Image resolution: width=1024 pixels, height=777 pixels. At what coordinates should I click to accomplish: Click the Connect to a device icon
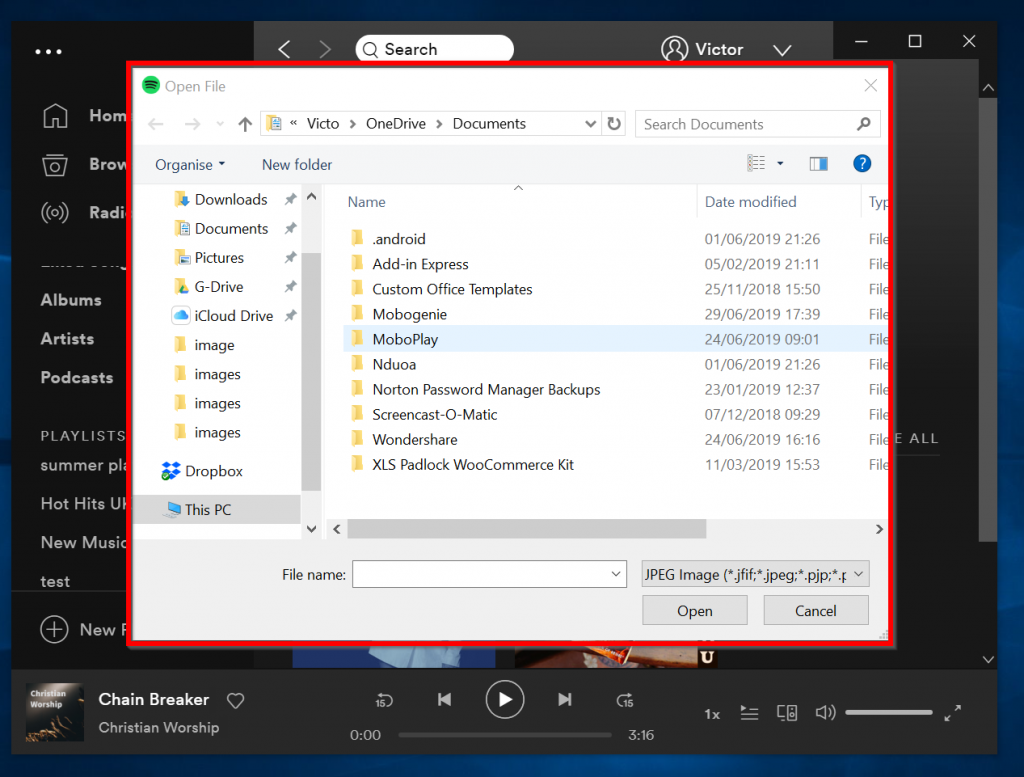pos(787,712)
